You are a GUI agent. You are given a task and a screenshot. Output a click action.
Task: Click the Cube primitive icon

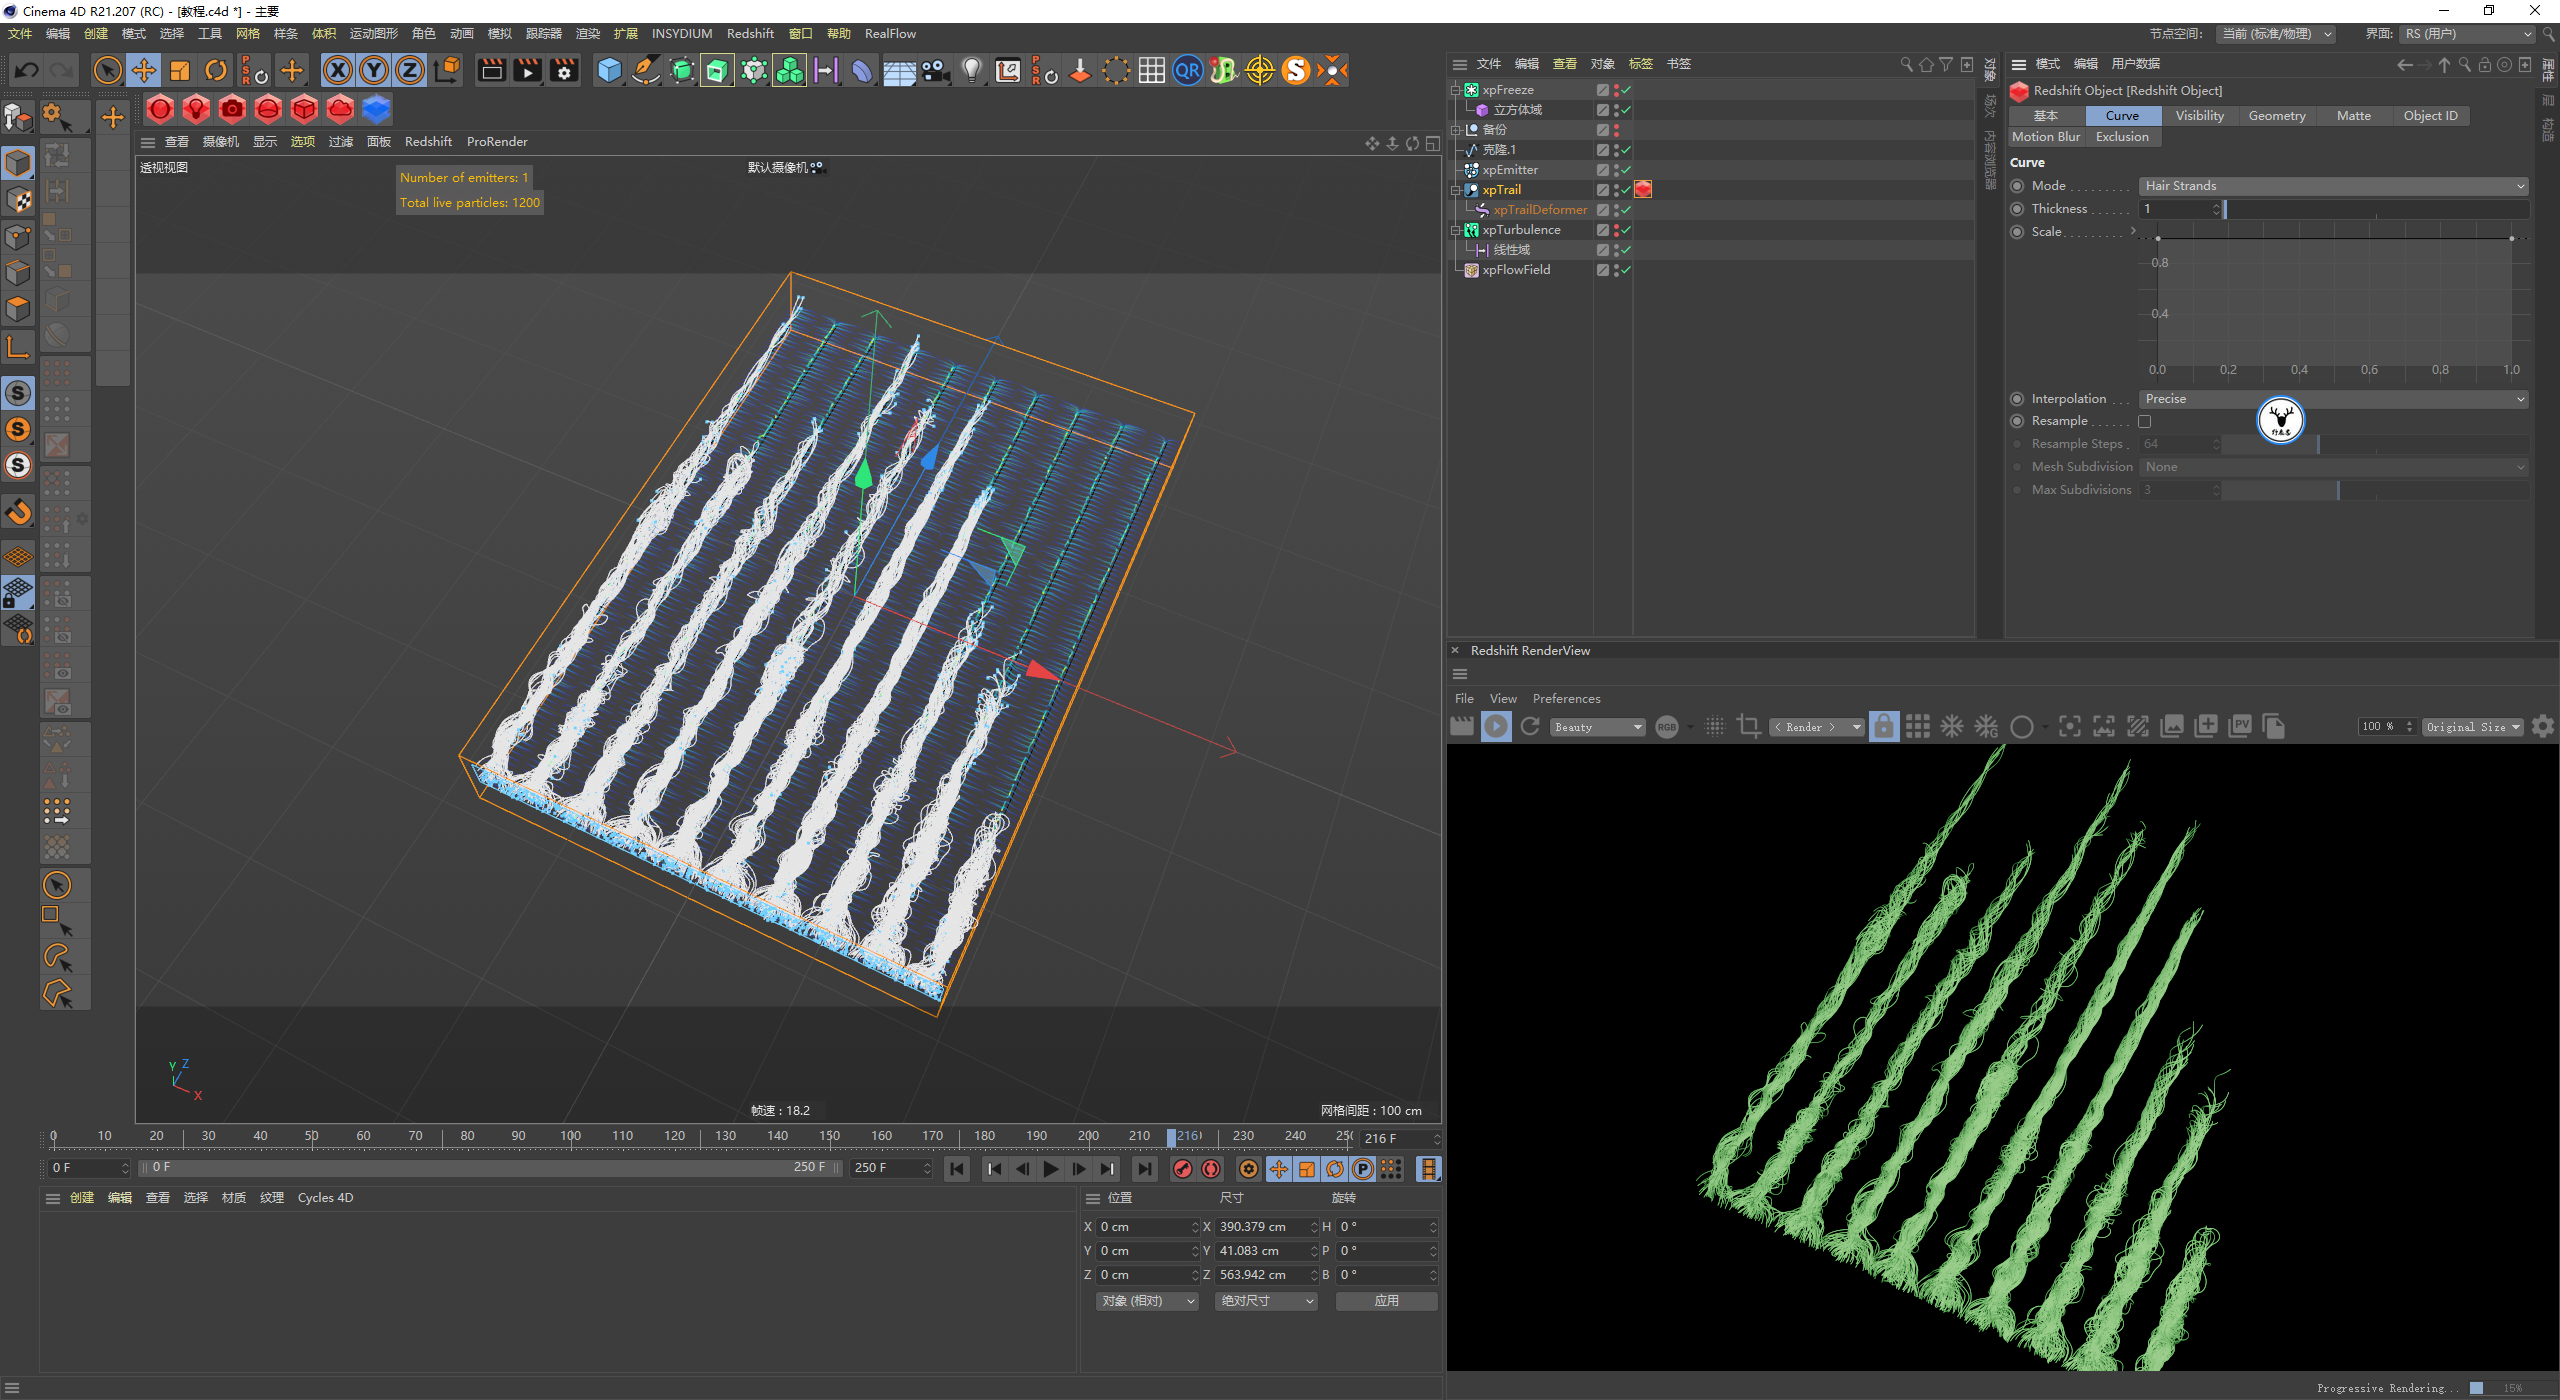click(x=609, y=70)
